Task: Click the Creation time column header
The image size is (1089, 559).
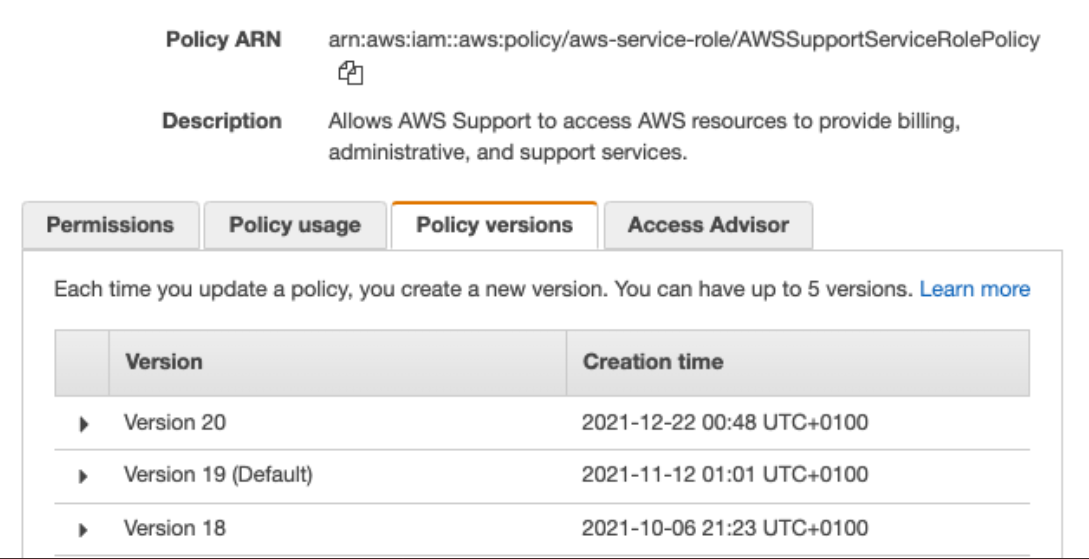Action: click(798, 362)
